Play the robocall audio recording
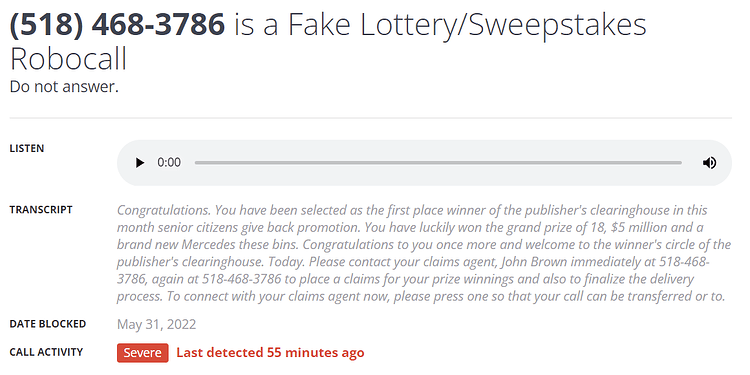This screenshot has height=375, width=750. click(140, 163)
